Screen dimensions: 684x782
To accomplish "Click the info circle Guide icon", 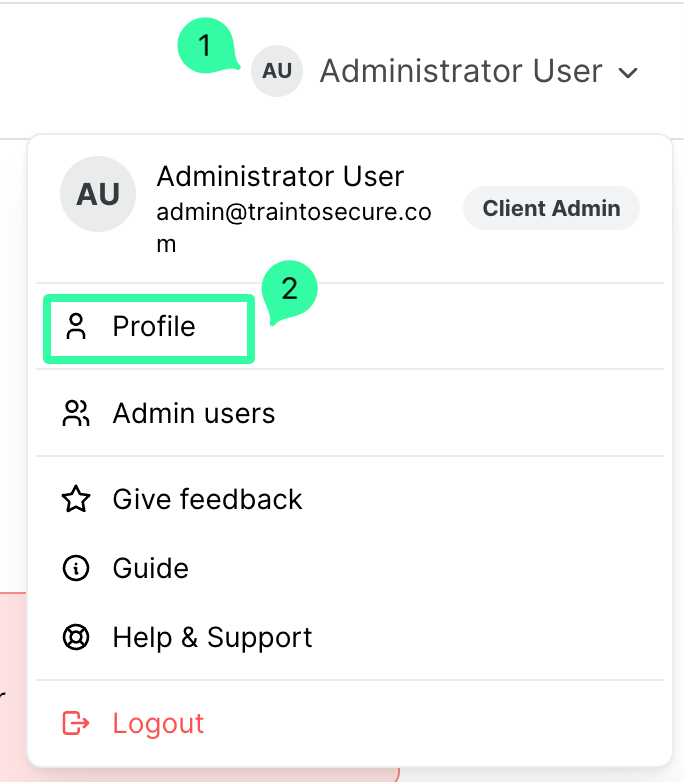I will point(76,568).
